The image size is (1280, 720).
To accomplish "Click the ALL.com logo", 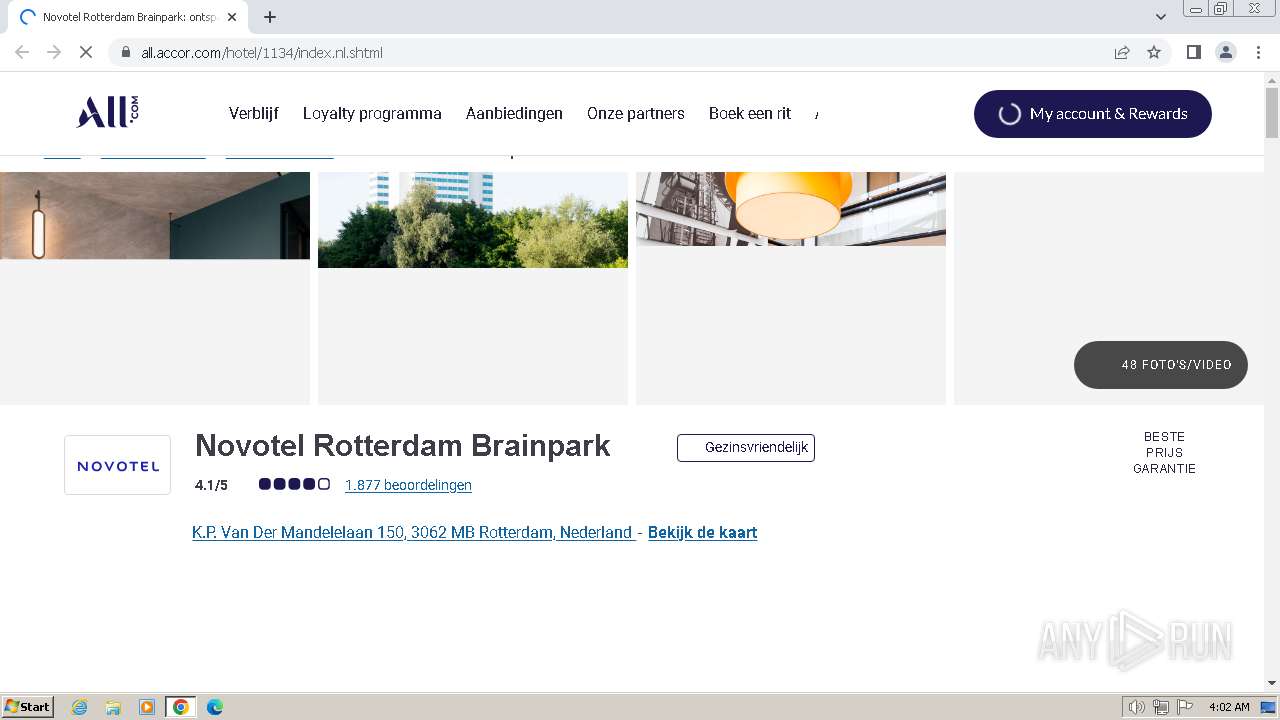I will [x=107, y=113].
